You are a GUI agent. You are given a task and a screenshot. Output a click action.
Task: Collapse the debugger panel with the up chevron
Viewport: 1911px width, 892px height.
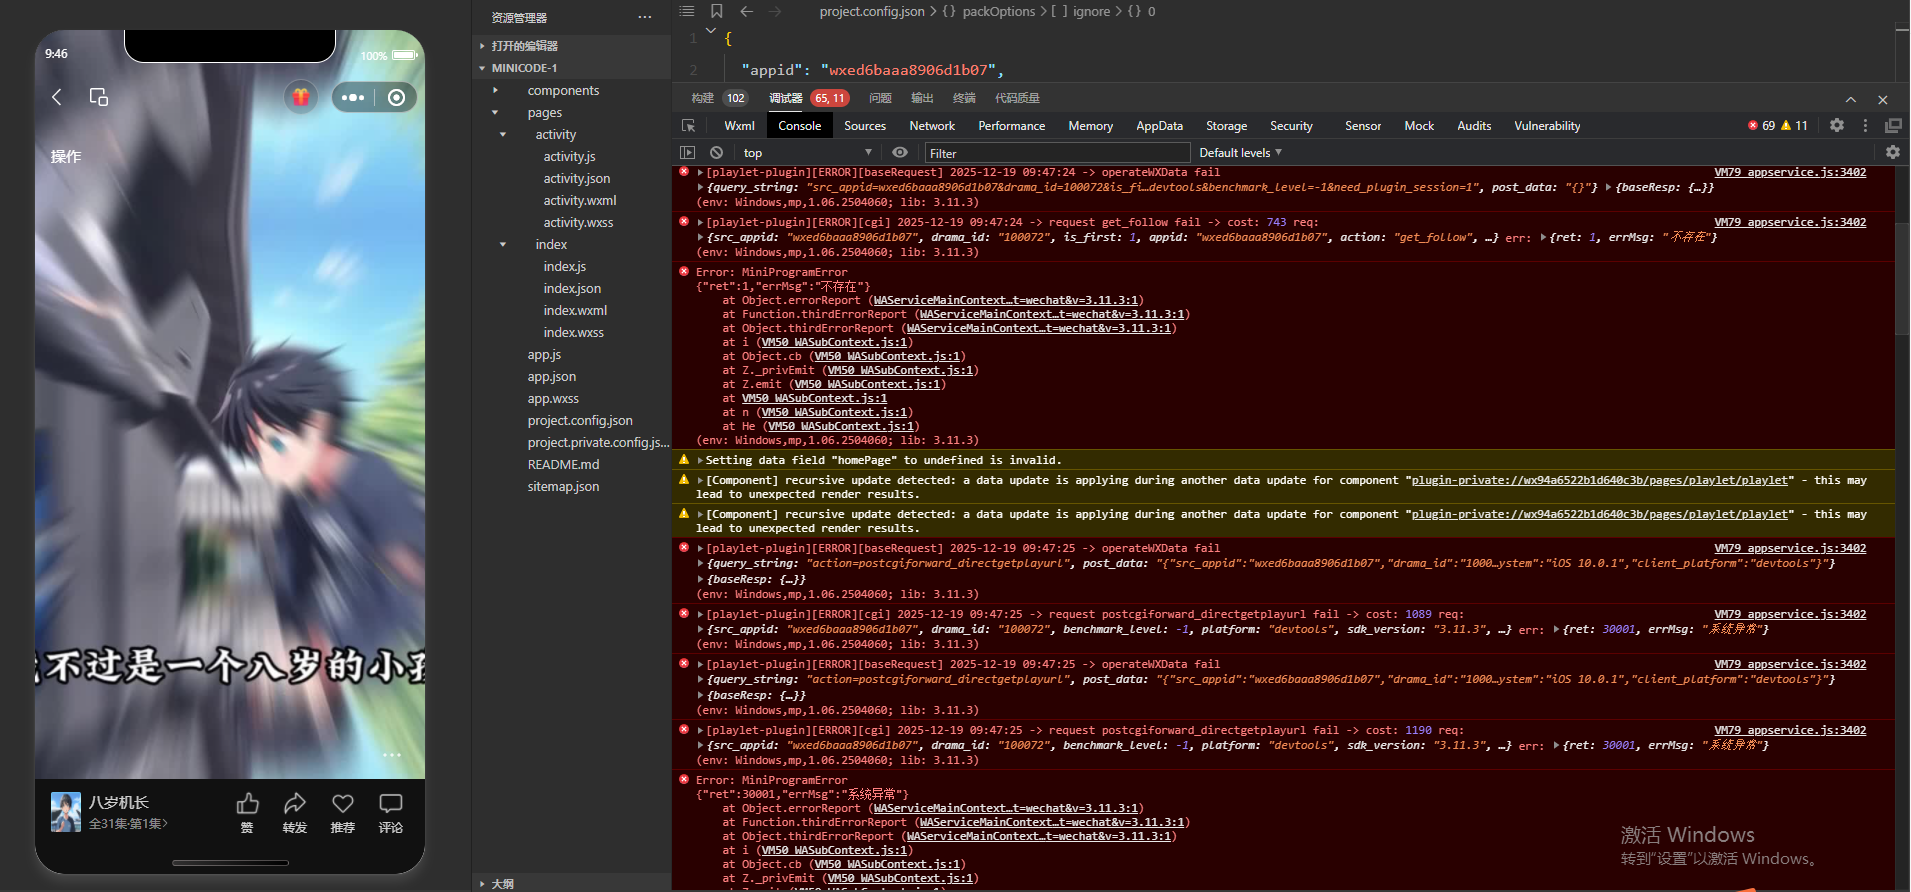(1851, 100)
